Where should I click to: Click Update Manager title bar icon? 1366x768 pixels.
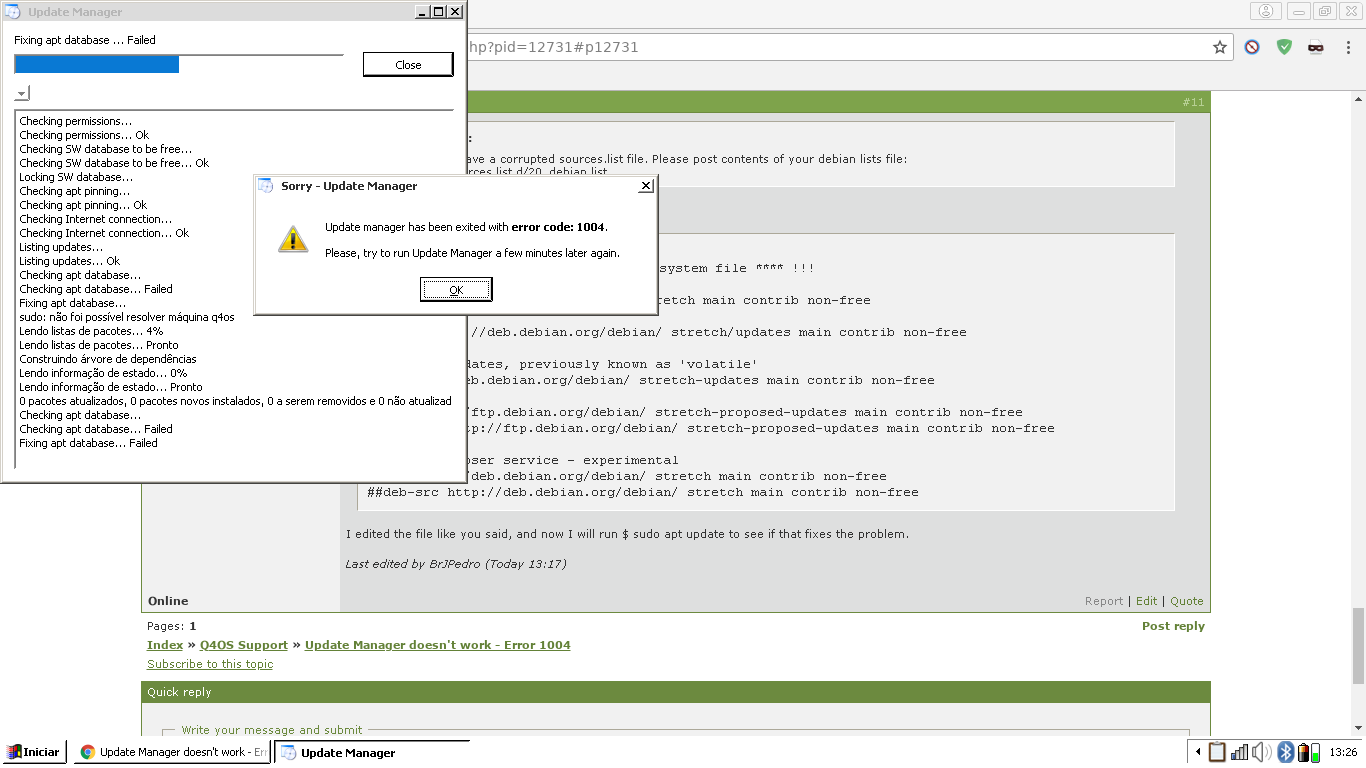13,12
